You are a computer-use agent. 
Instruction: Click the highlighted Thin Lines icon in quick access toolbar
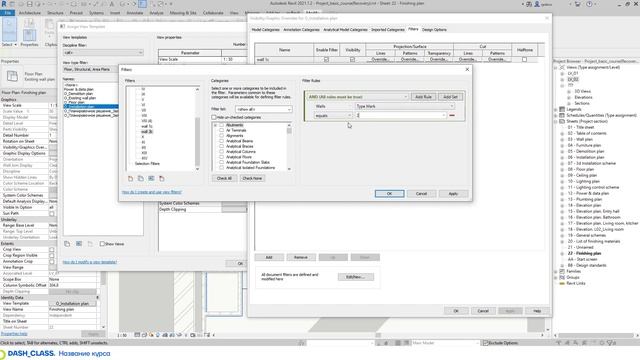coord(142,4)
